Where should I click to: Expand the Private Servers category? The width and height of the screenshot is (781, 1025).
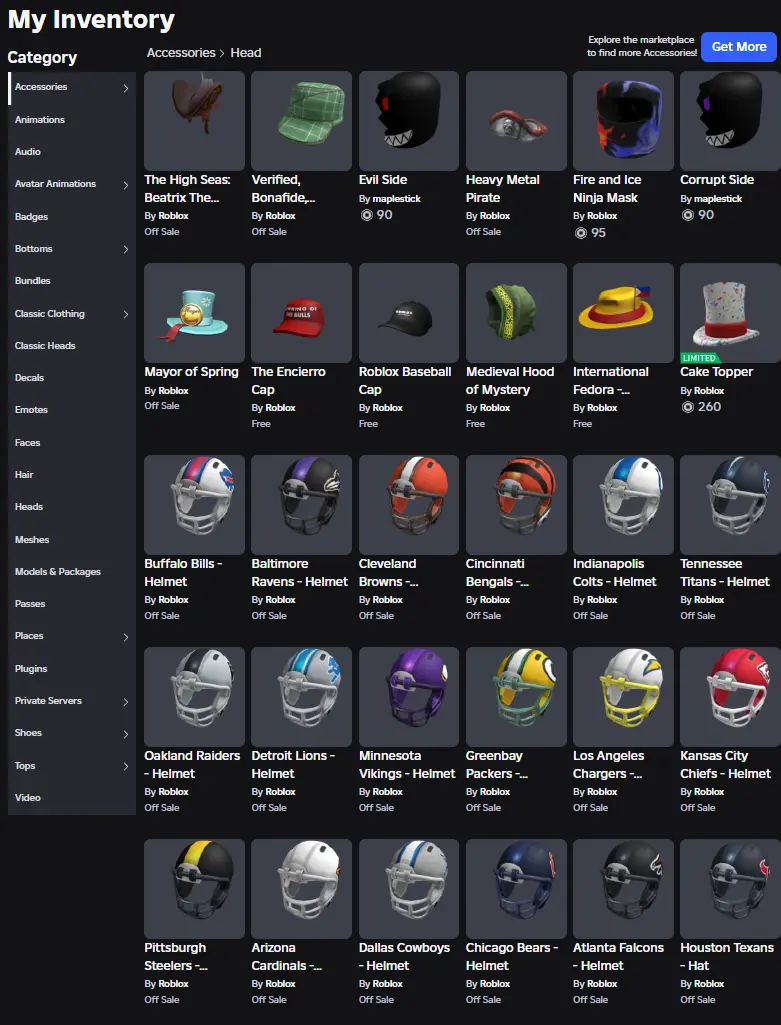tap(126, 702)
